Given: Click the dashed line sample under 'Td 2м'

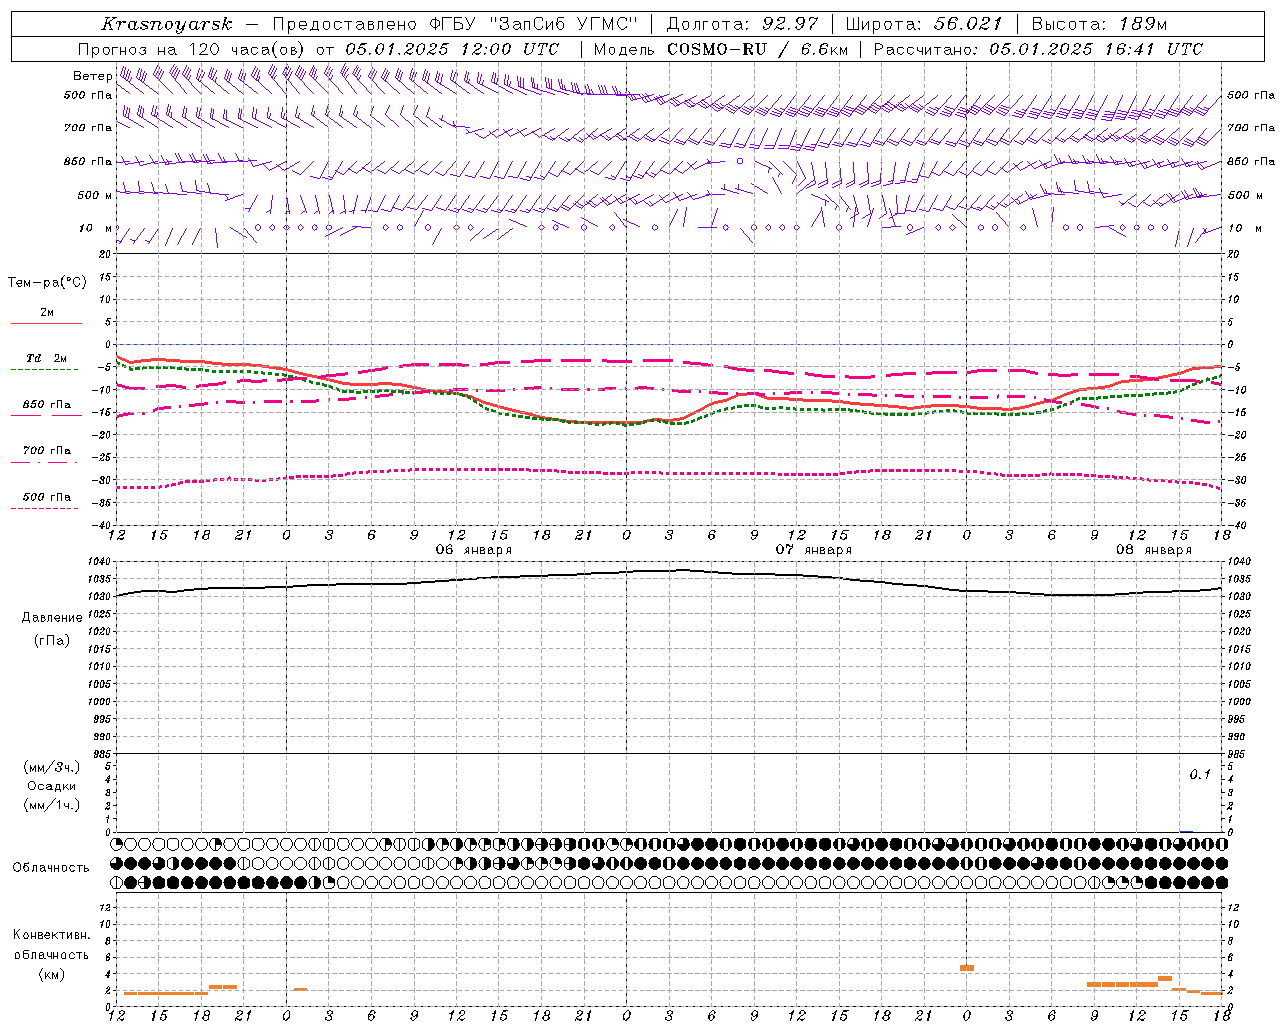Looking at the screenshot, I should [45, 369].
